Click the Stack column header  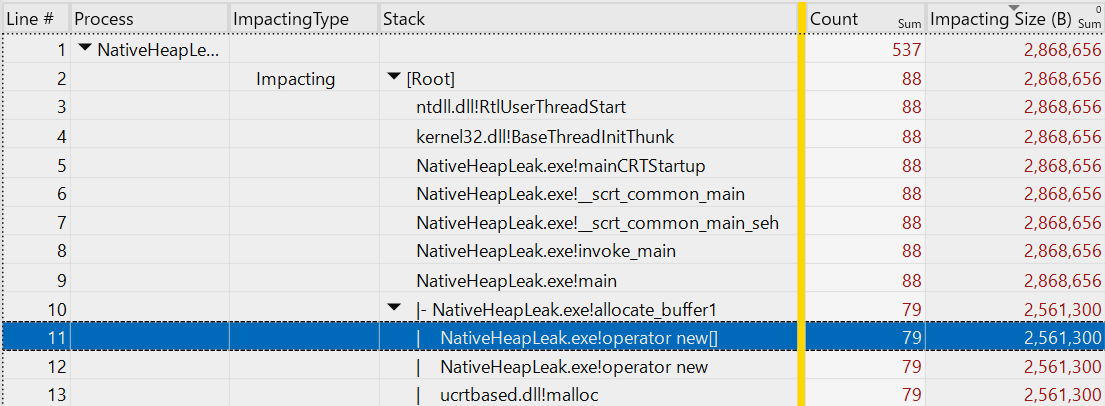(x=404, y=18)
